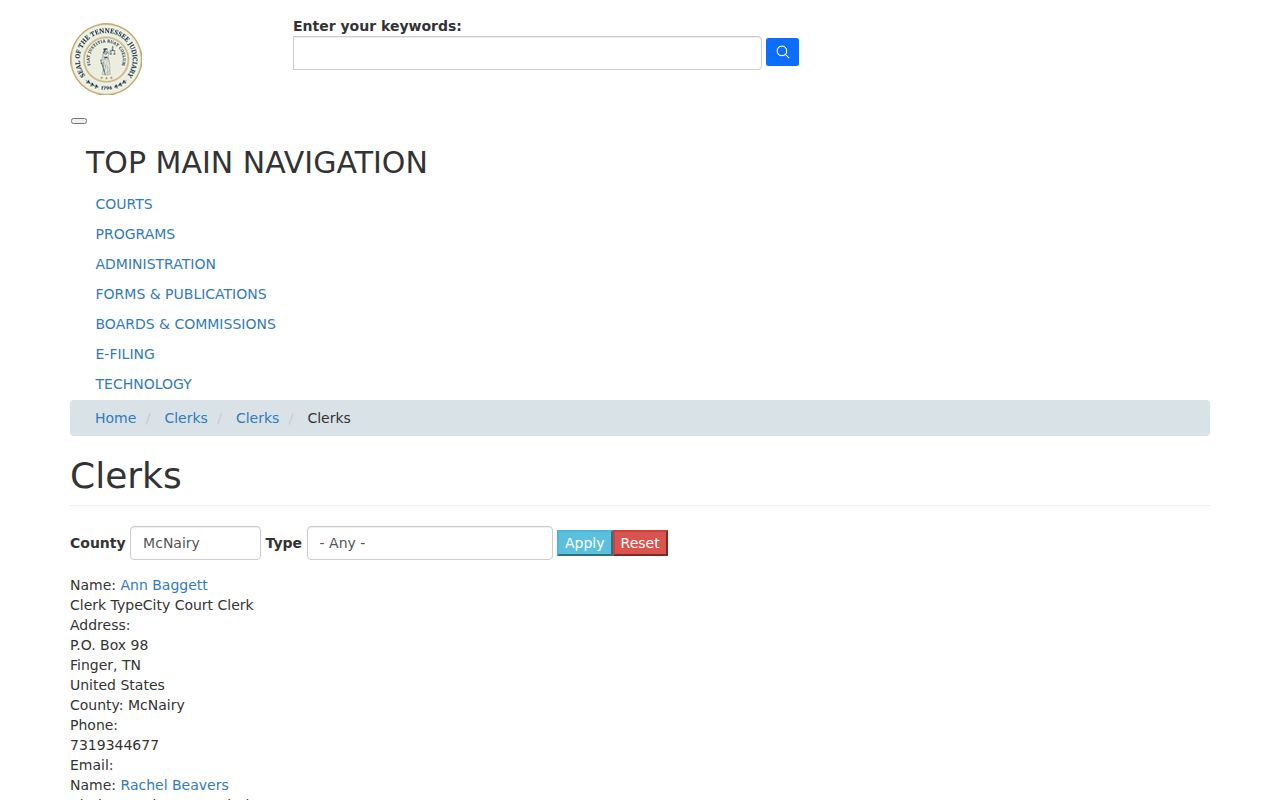
Task: Reset the clerk filters
Action: point(640,543)
